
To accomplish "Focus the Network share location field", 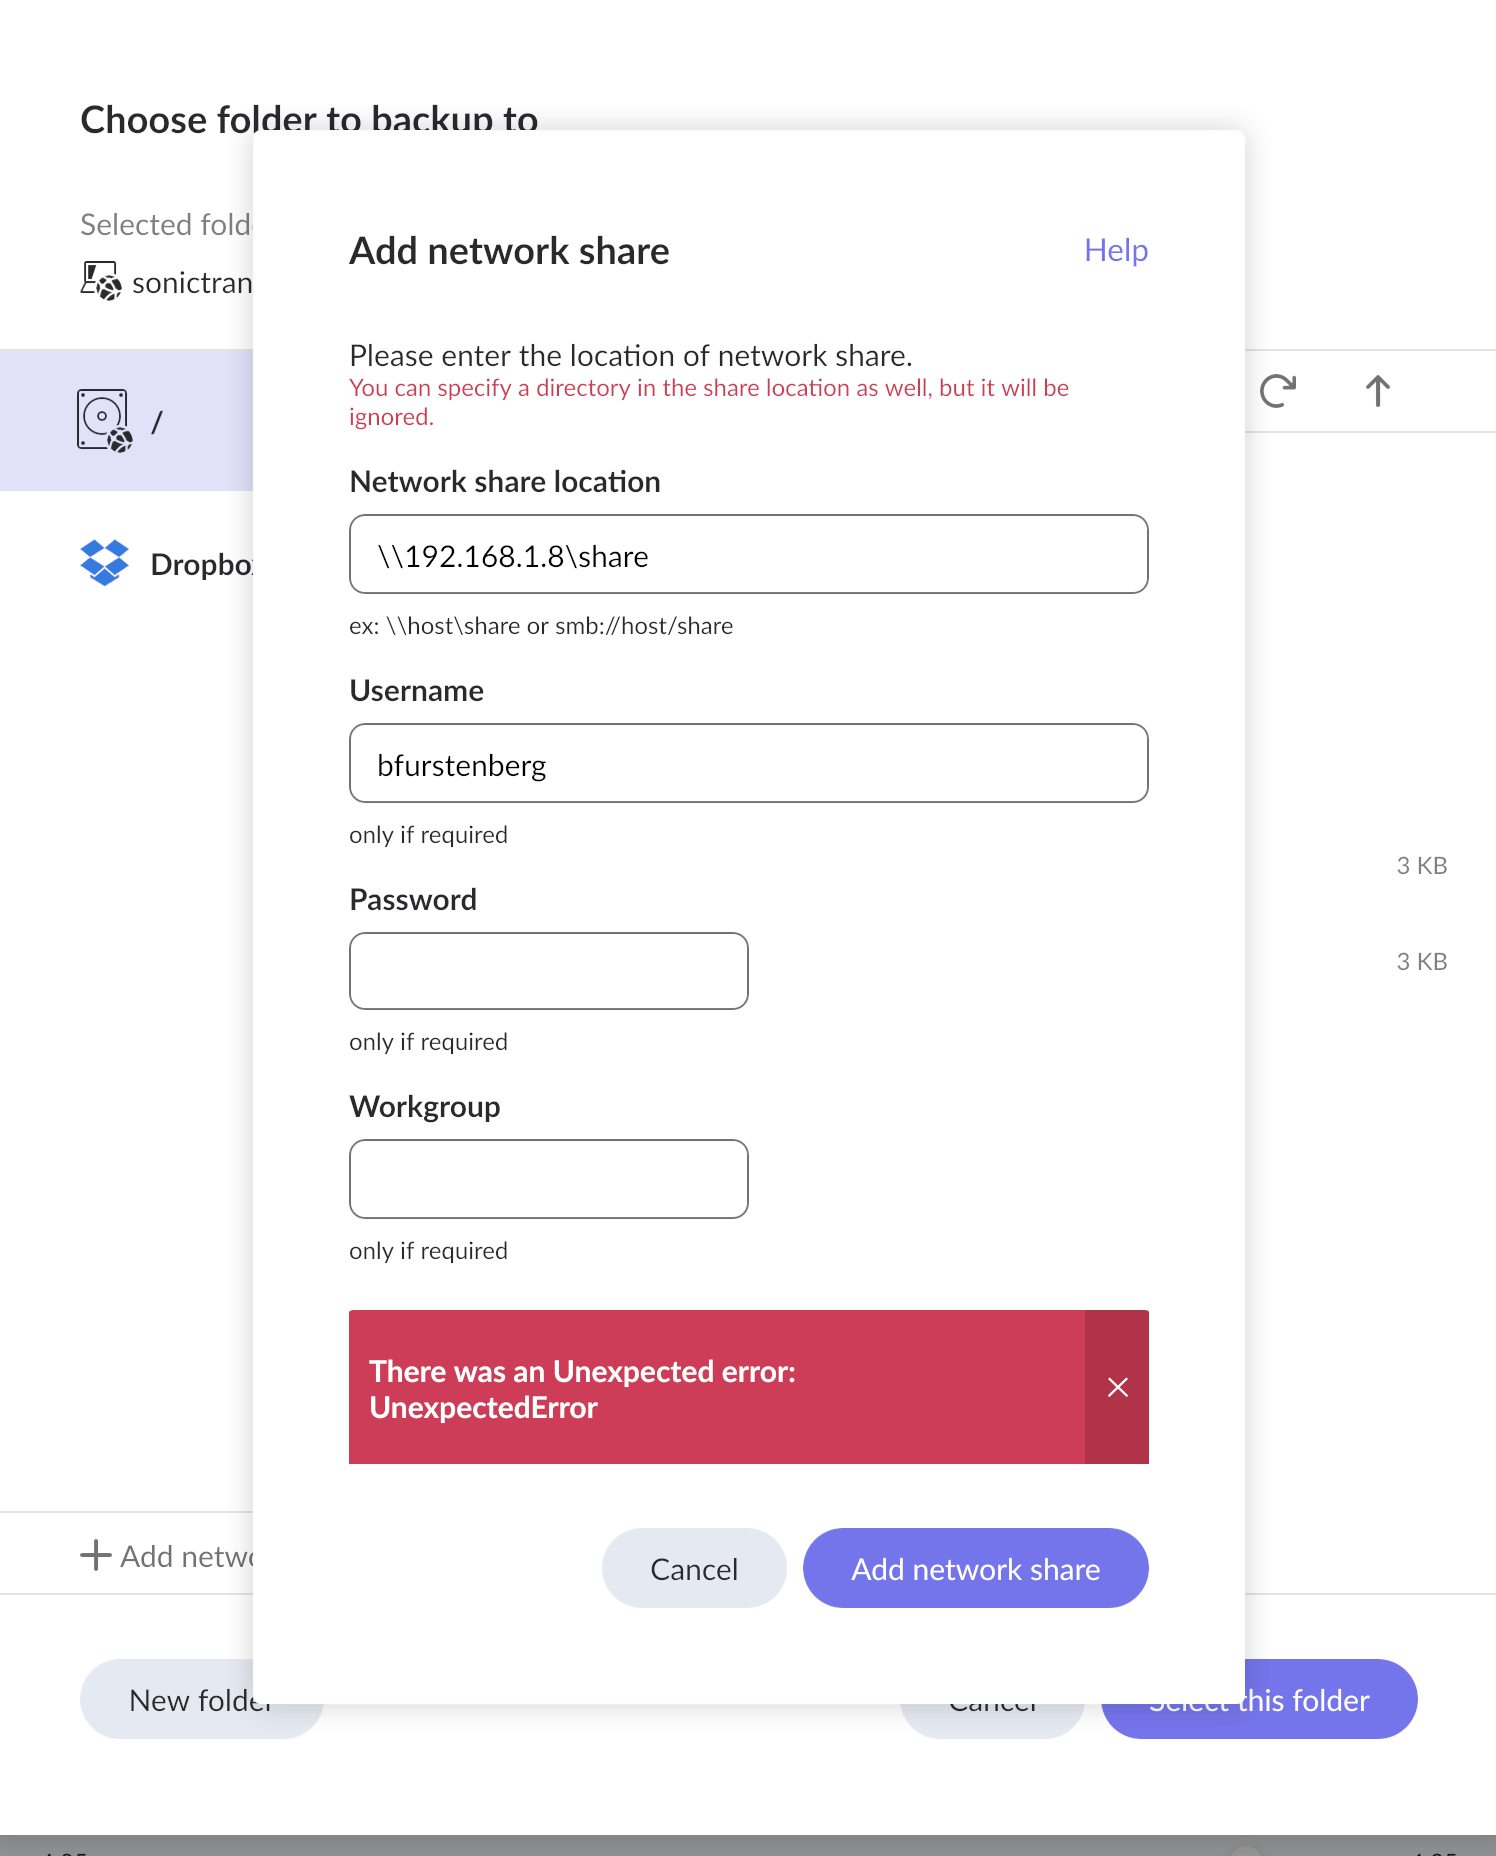I will (x=749, y=554).
